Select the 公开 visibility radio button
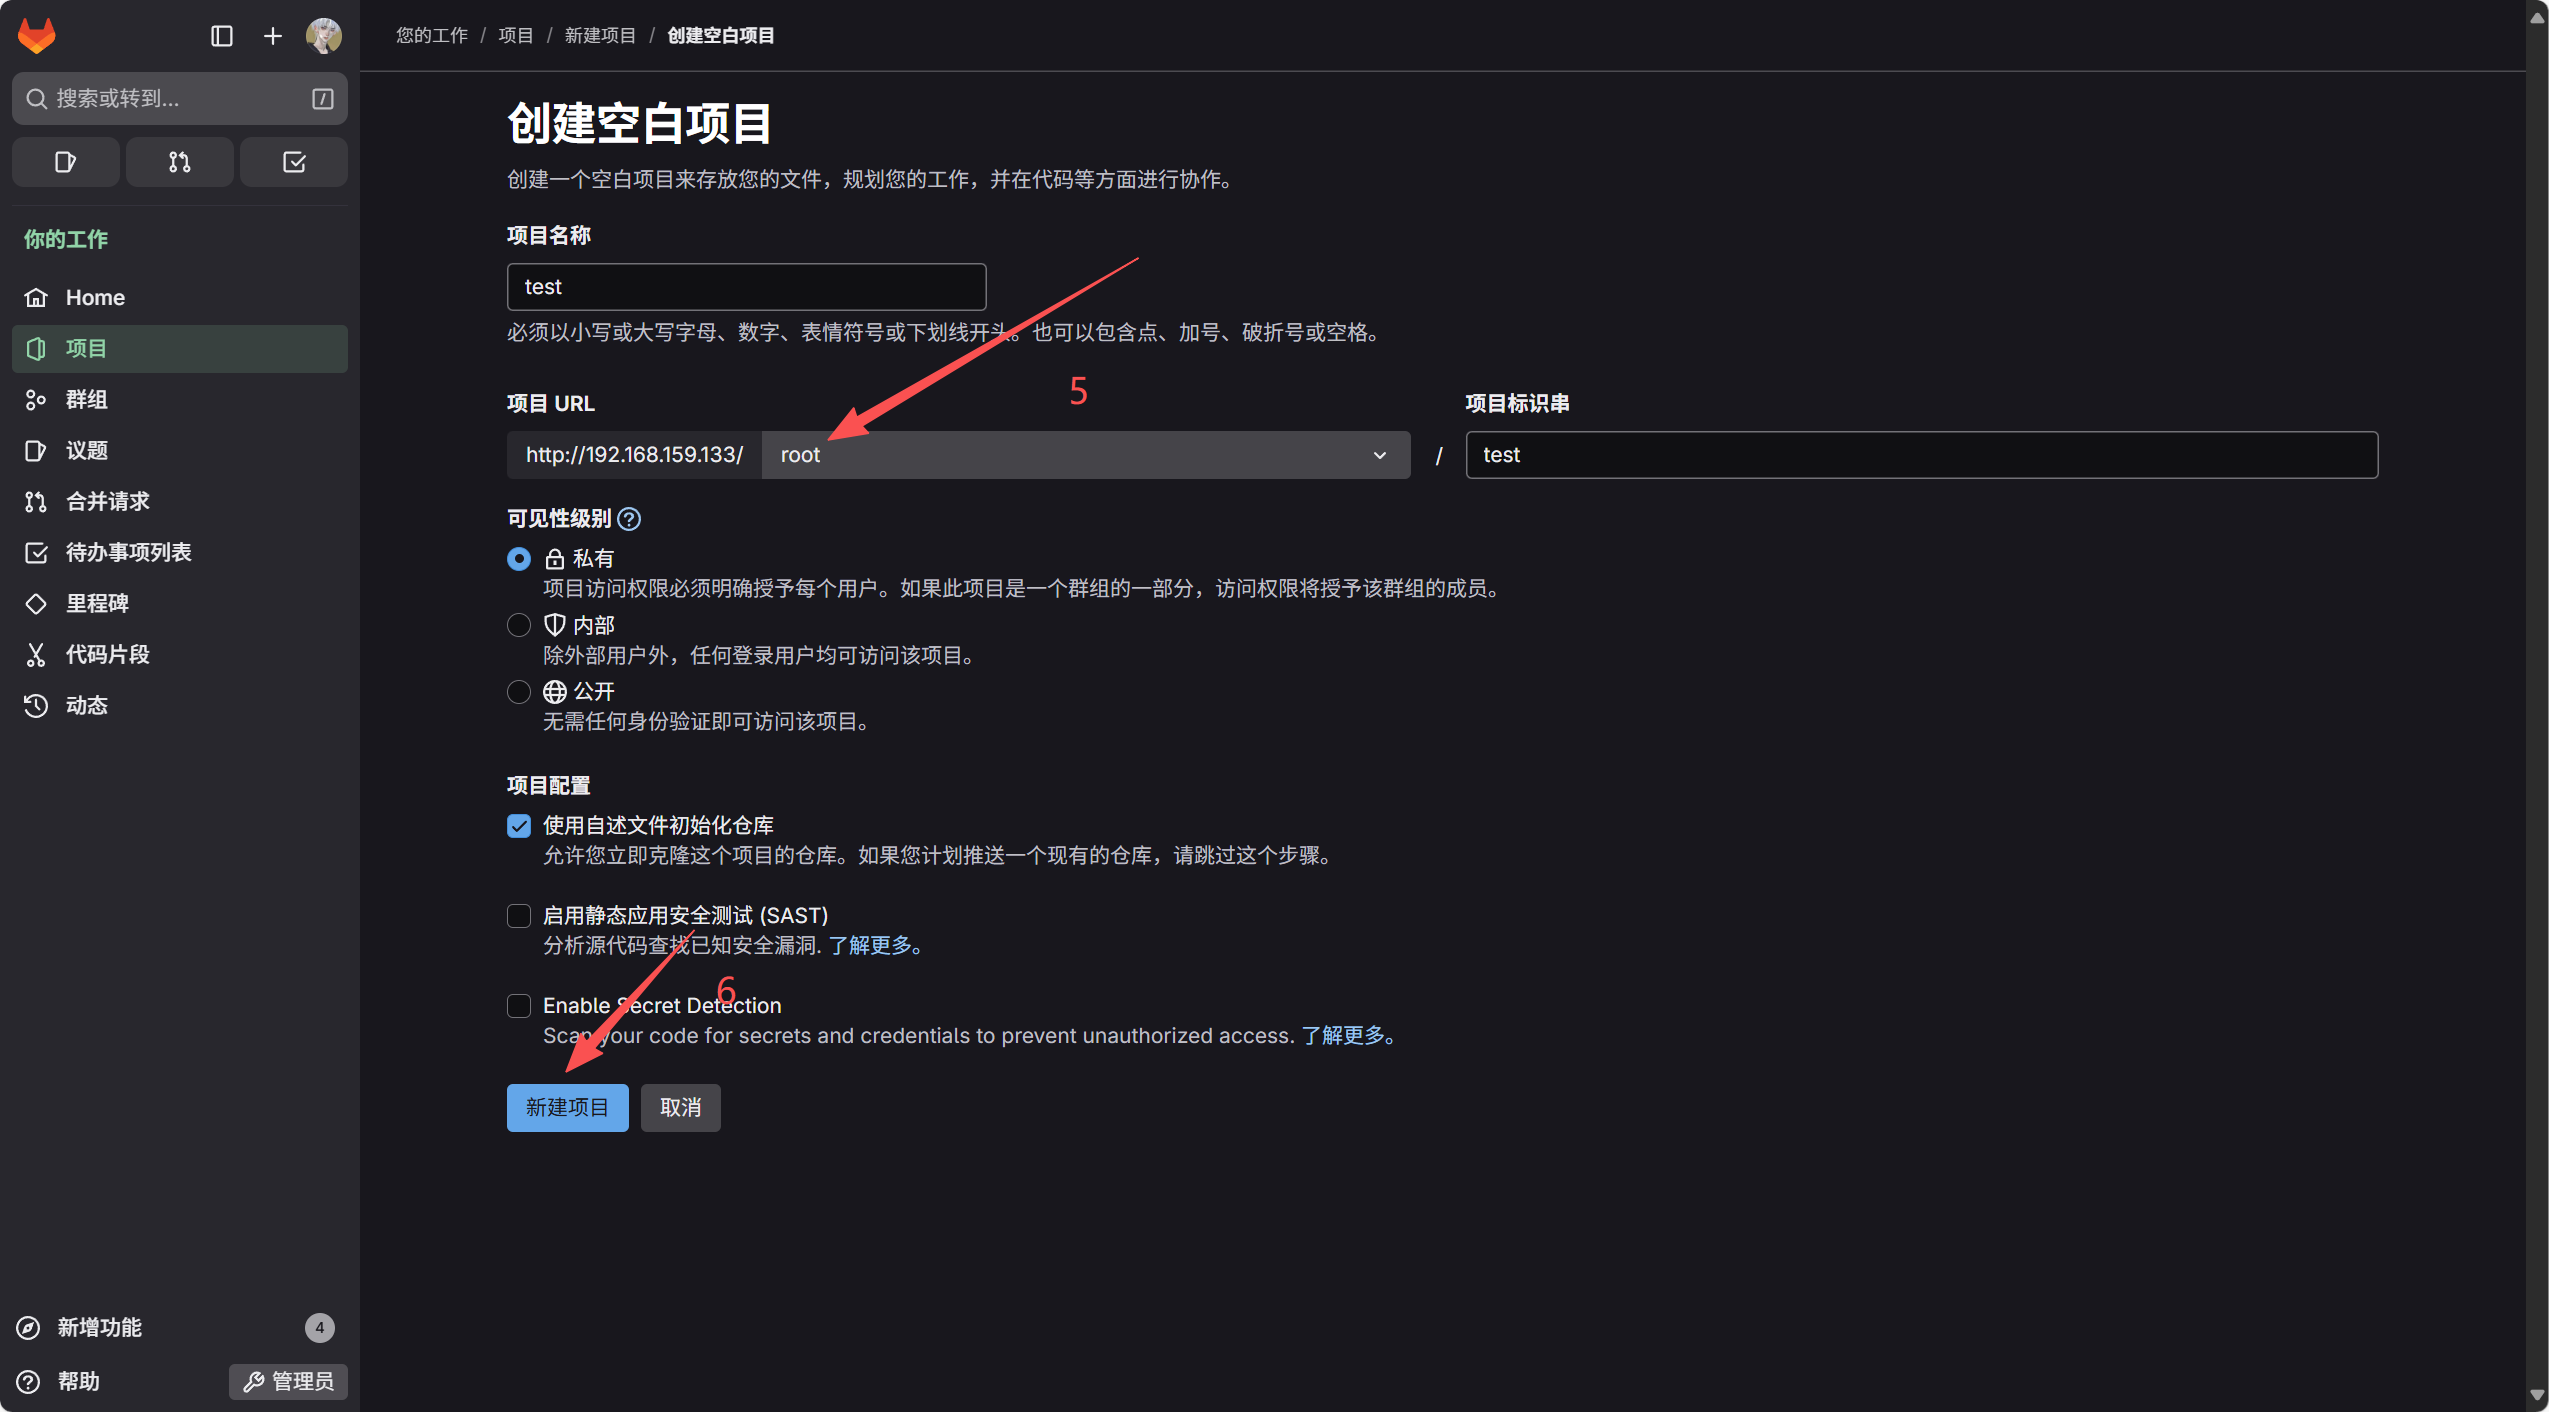Viewport: 2549px width, 1412px height. click(x=518, y=692)
